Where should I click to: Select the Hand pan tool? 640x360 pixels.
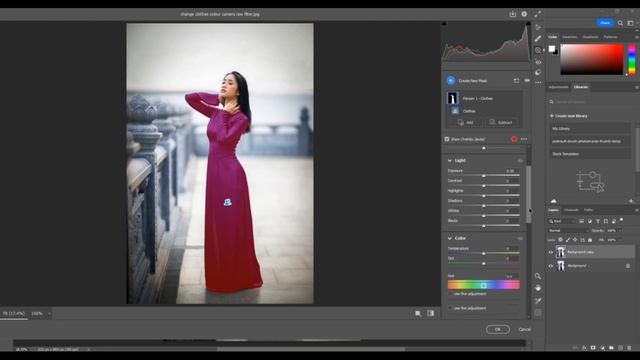click(x=538, y=288)
